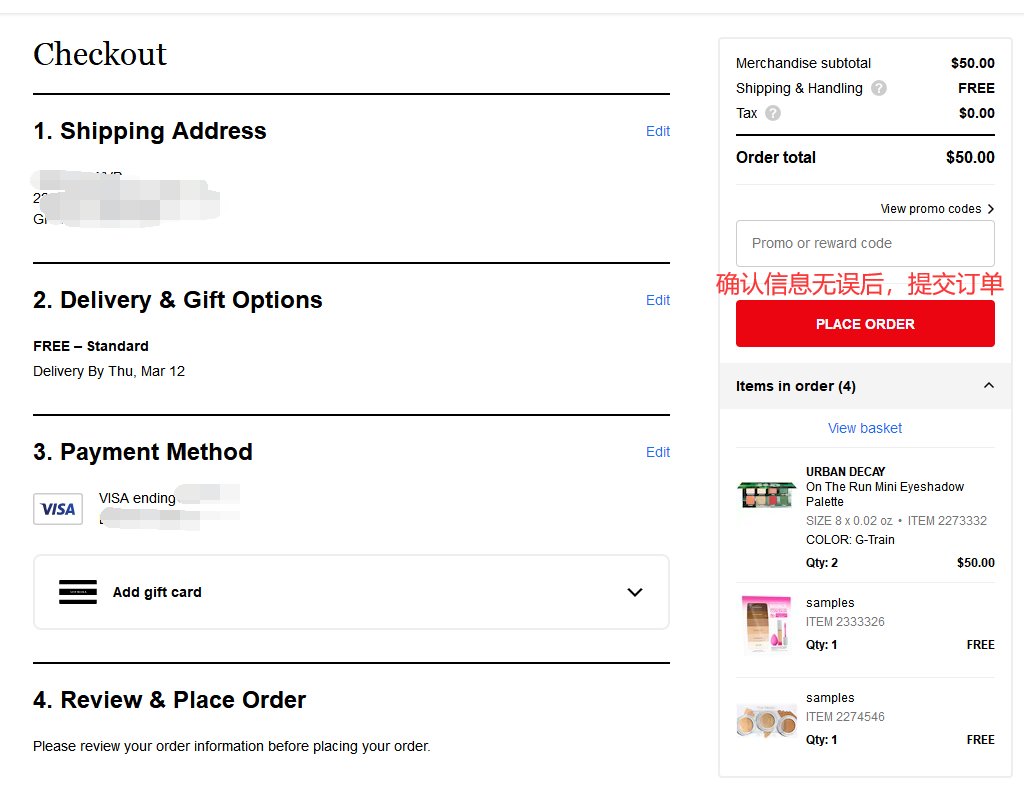This screenshot has height=802, width=1024.
Task: Expand the Add gift card chevron
Action: click(x=635, y=592)
